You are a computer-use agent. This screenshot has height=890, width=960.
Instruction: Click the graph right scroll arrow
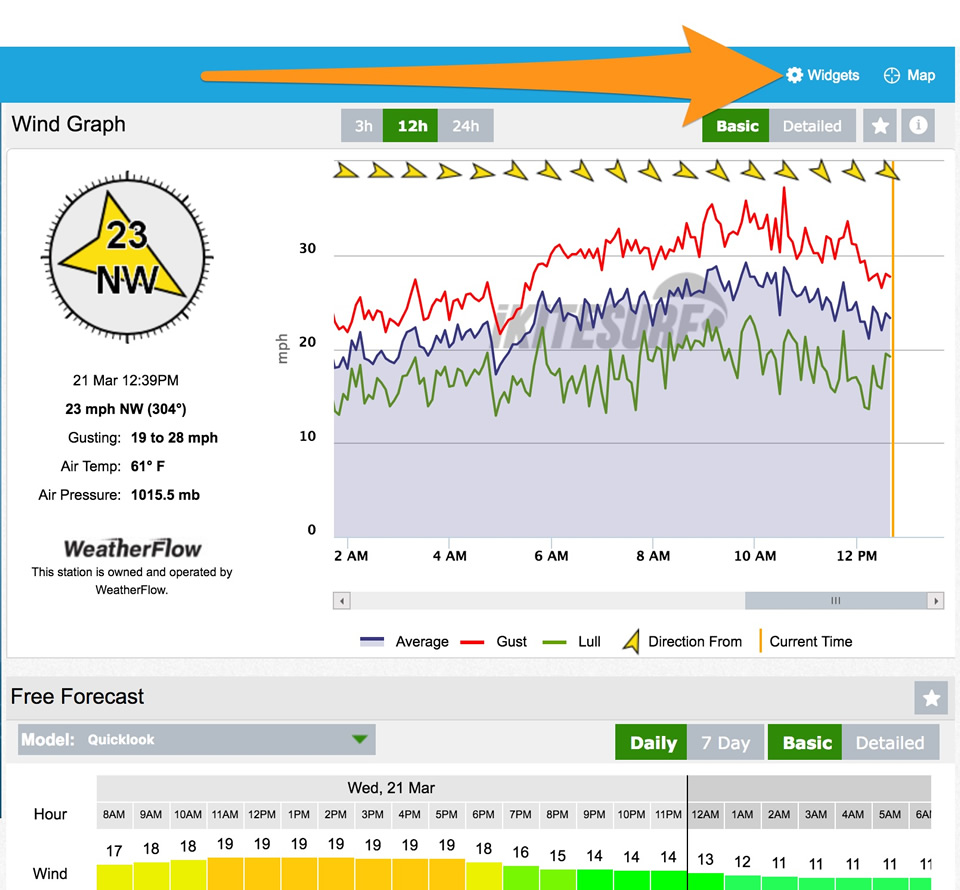(x=936, y=600)
